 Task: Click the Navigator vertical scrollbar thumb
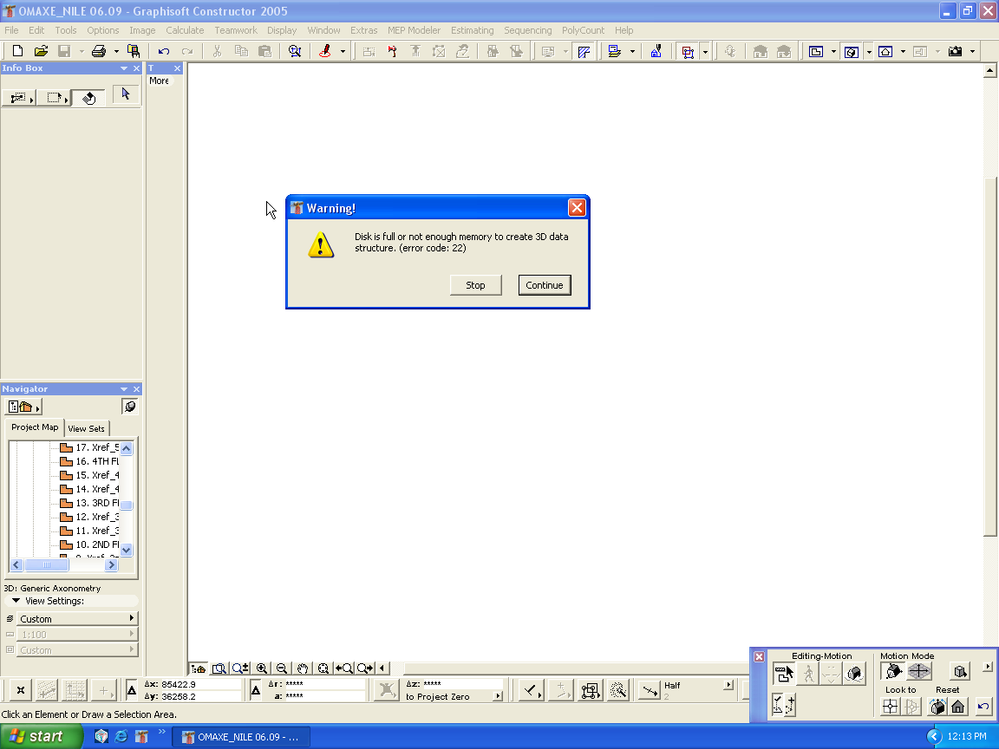[x=127, y=505]
